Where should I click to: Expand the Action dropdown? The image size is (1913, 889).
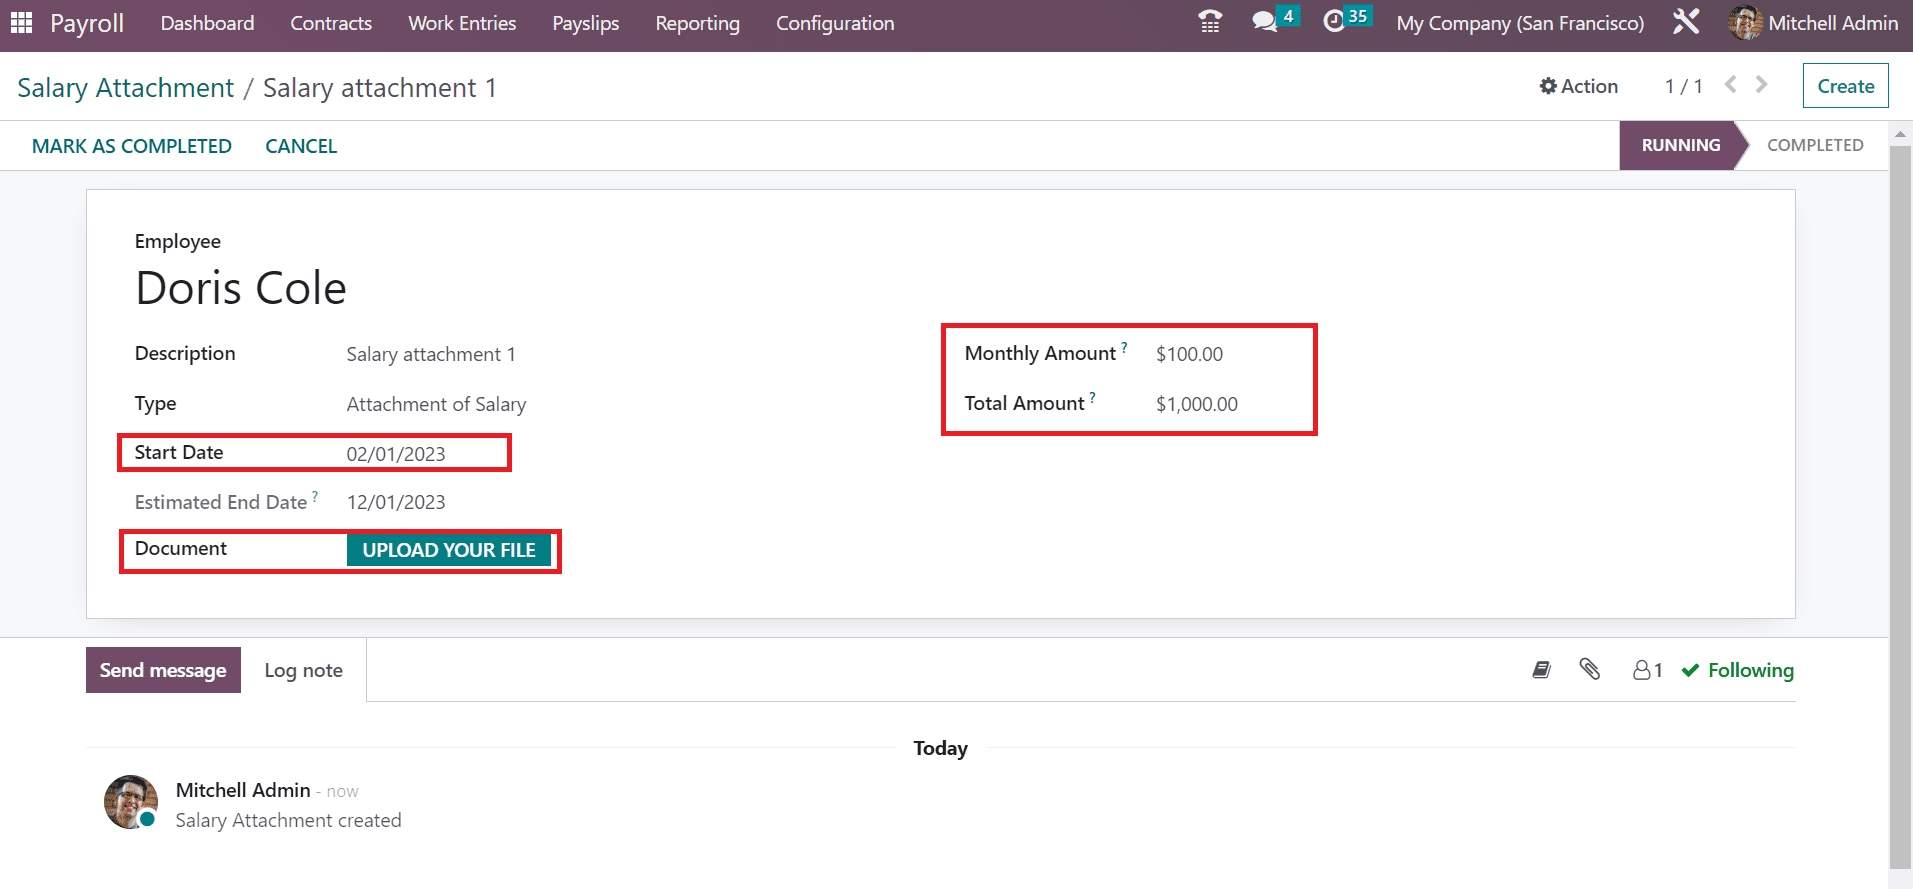click(1578, 86)
